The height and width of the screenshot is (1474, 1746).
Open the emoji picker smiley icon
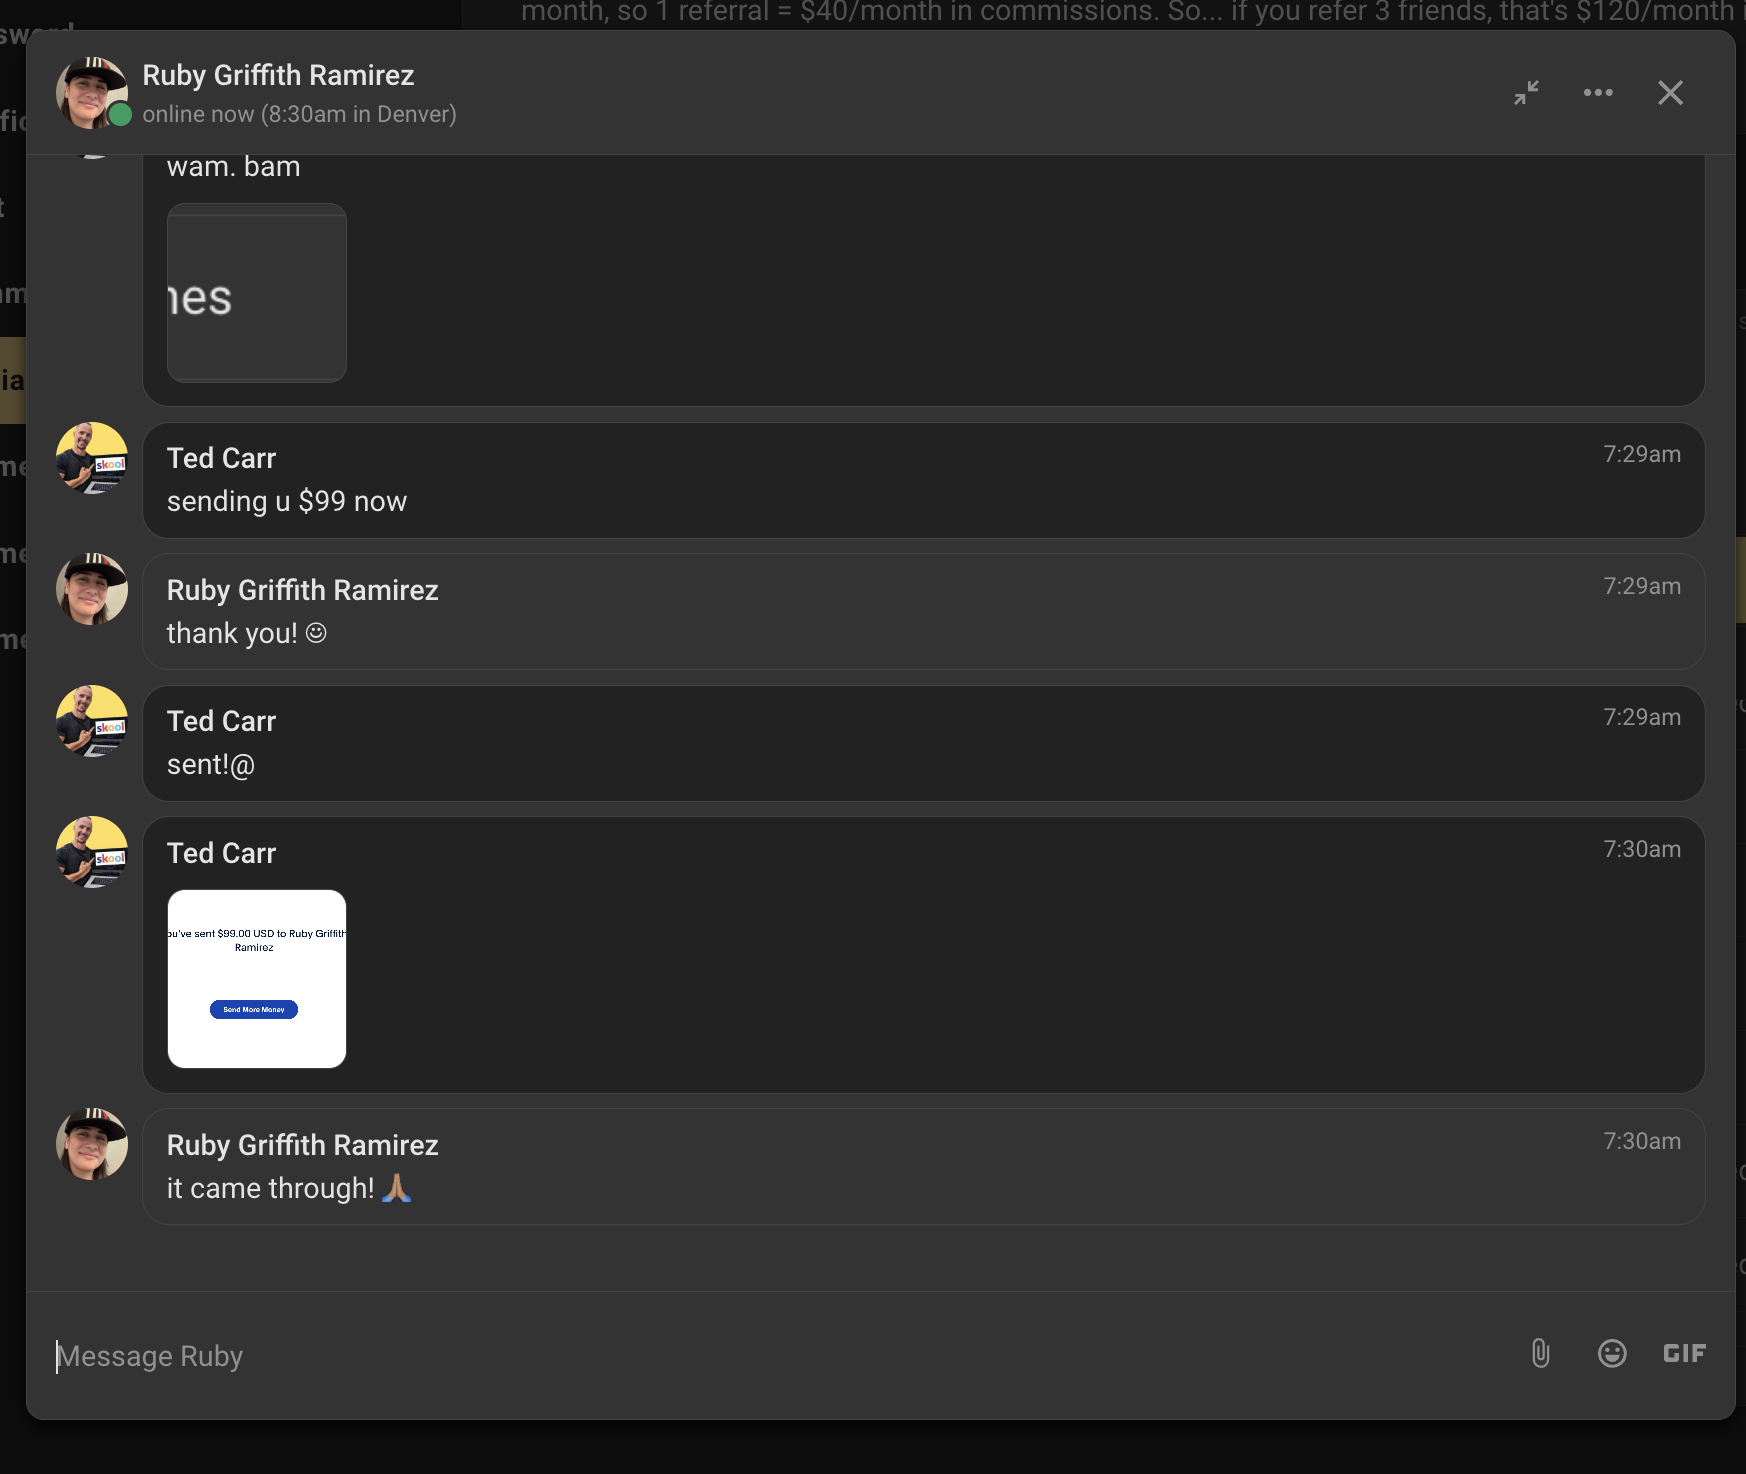[1612, 1354]
